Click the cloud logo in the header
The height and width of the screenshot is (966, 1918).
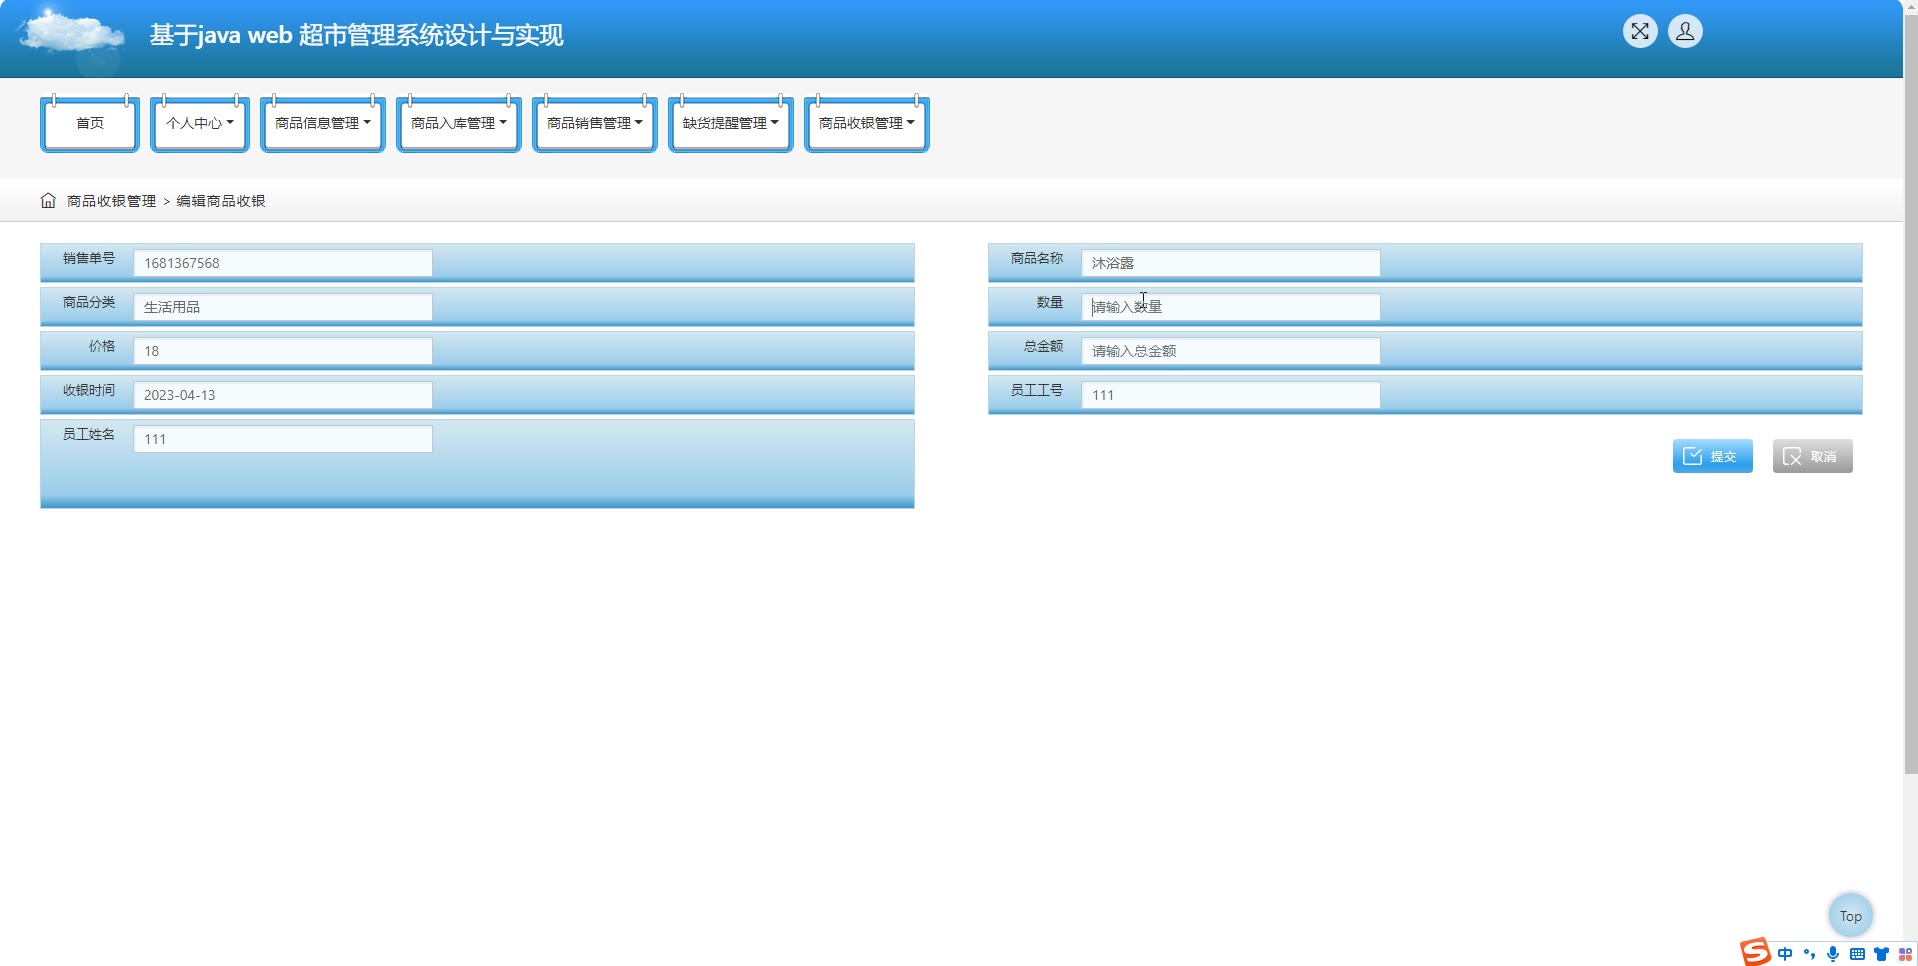click(71, 34)
